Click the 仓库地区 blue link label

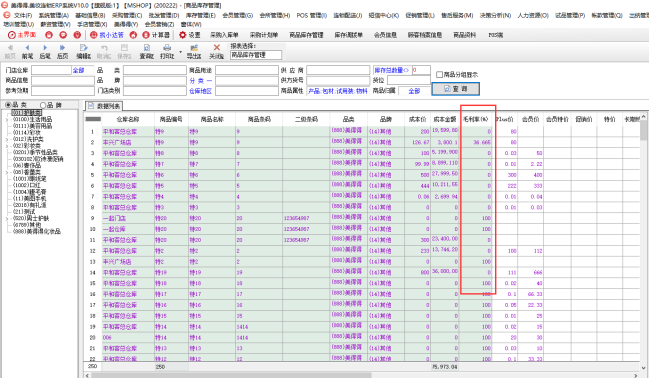[201, 91]
